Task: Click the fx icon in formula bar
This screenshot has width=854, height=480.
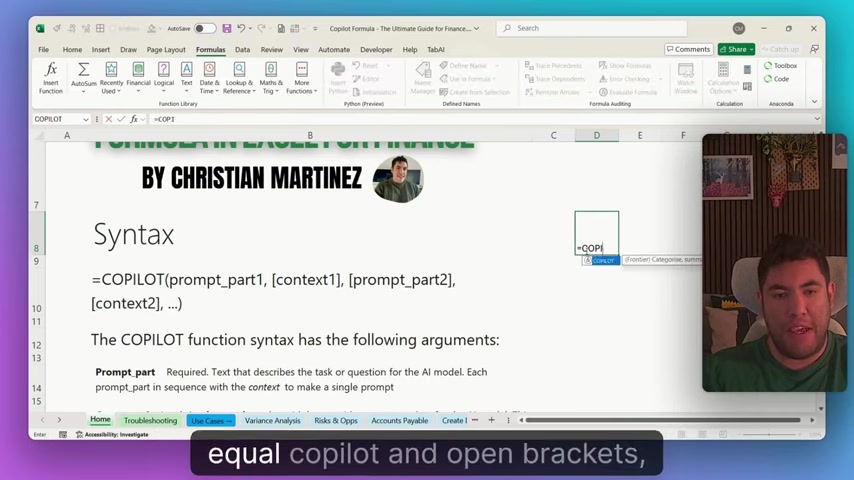Action: click(x=134, y=119)
